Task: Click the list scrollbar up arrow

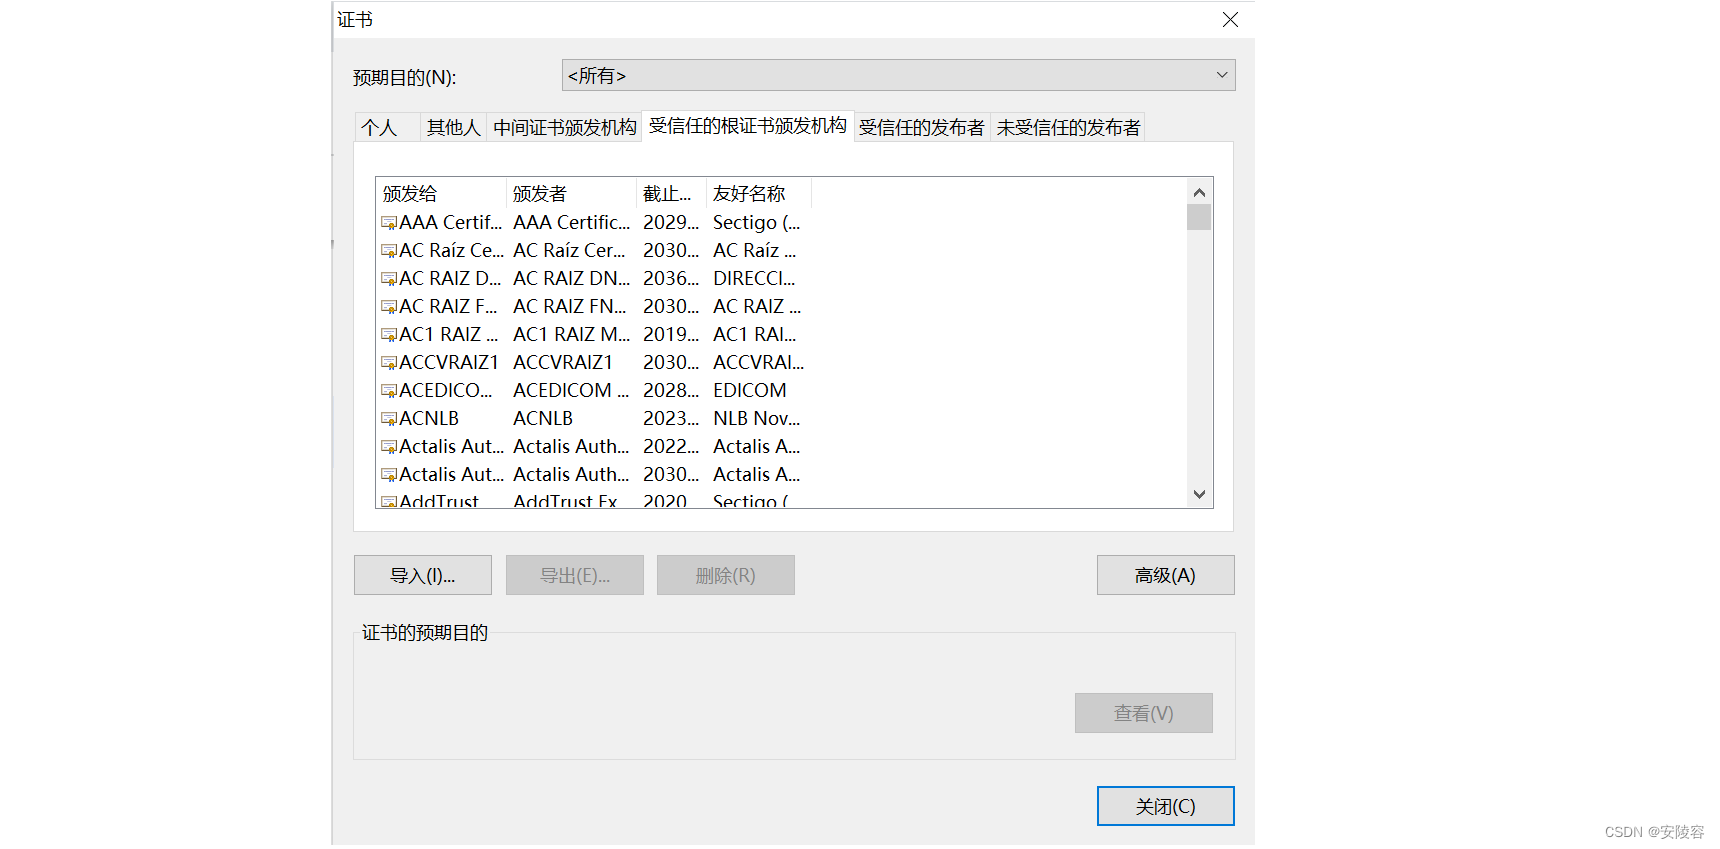Action: coord(1199,192)
